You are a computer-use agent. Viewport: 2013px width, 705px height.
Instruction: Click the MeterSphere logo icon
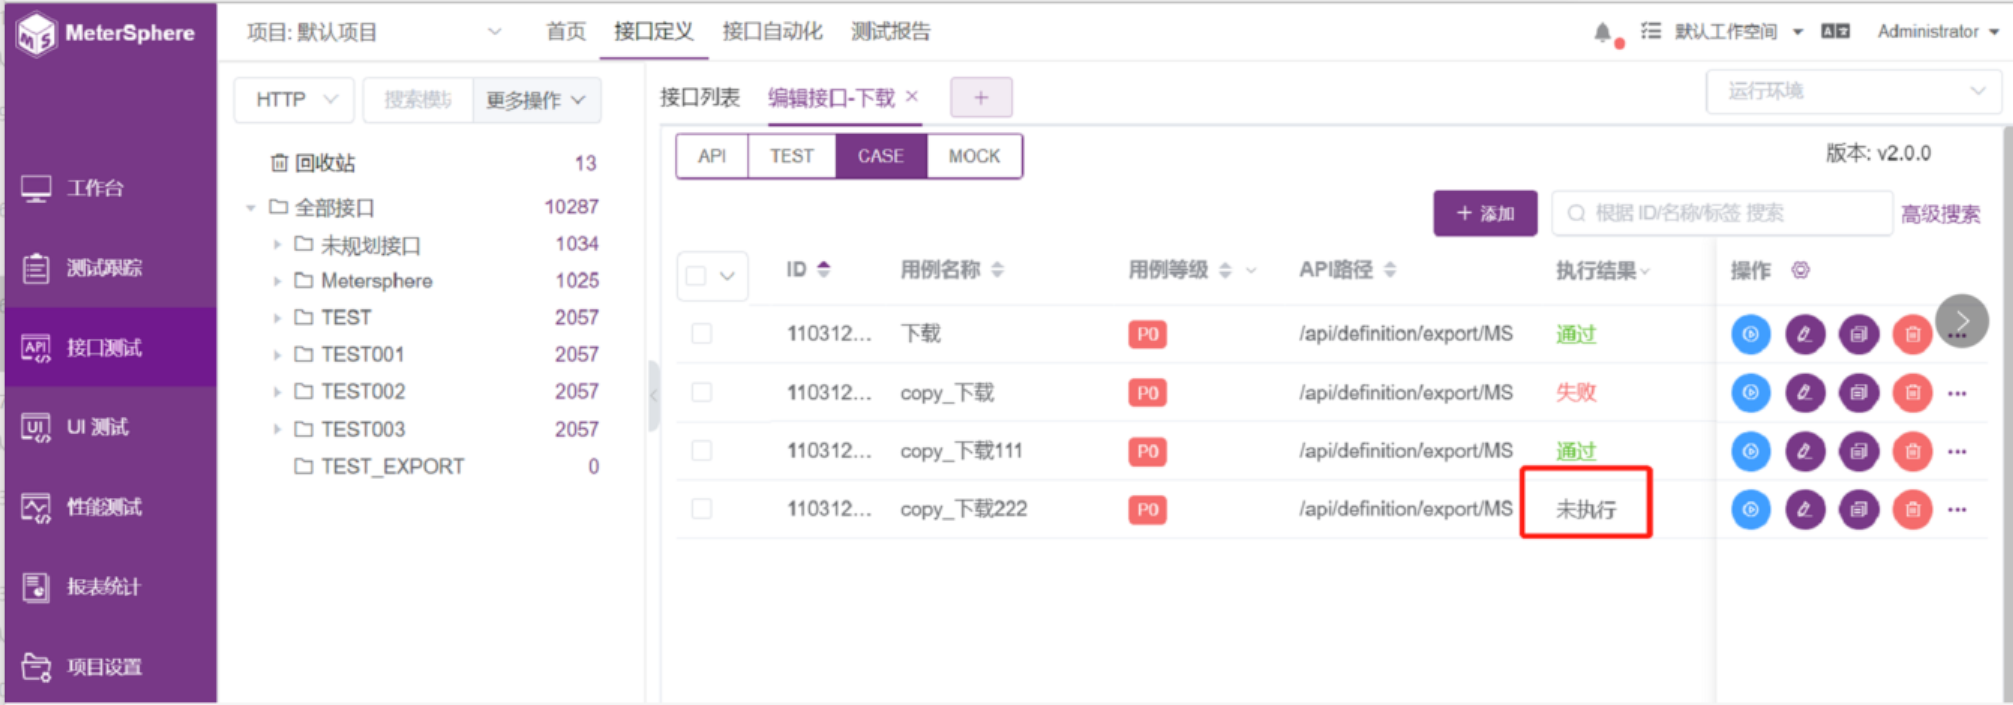tap(38, 34)
